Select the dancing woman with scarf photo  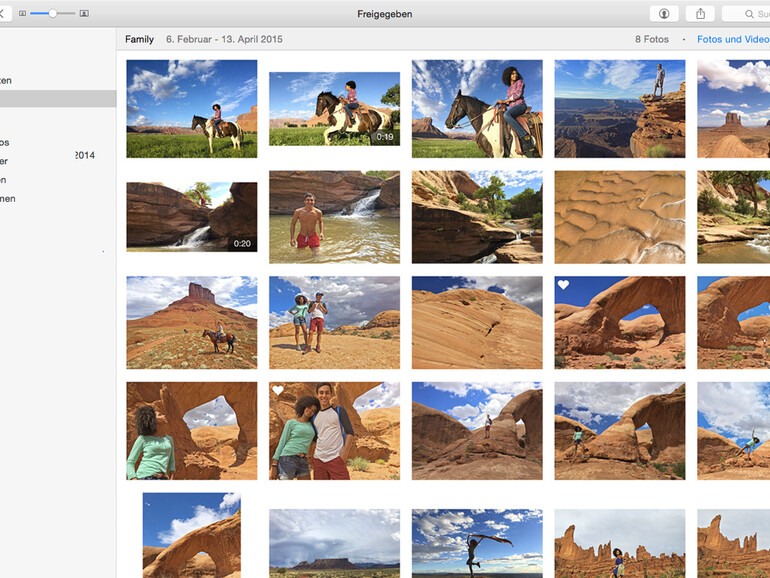477,544
